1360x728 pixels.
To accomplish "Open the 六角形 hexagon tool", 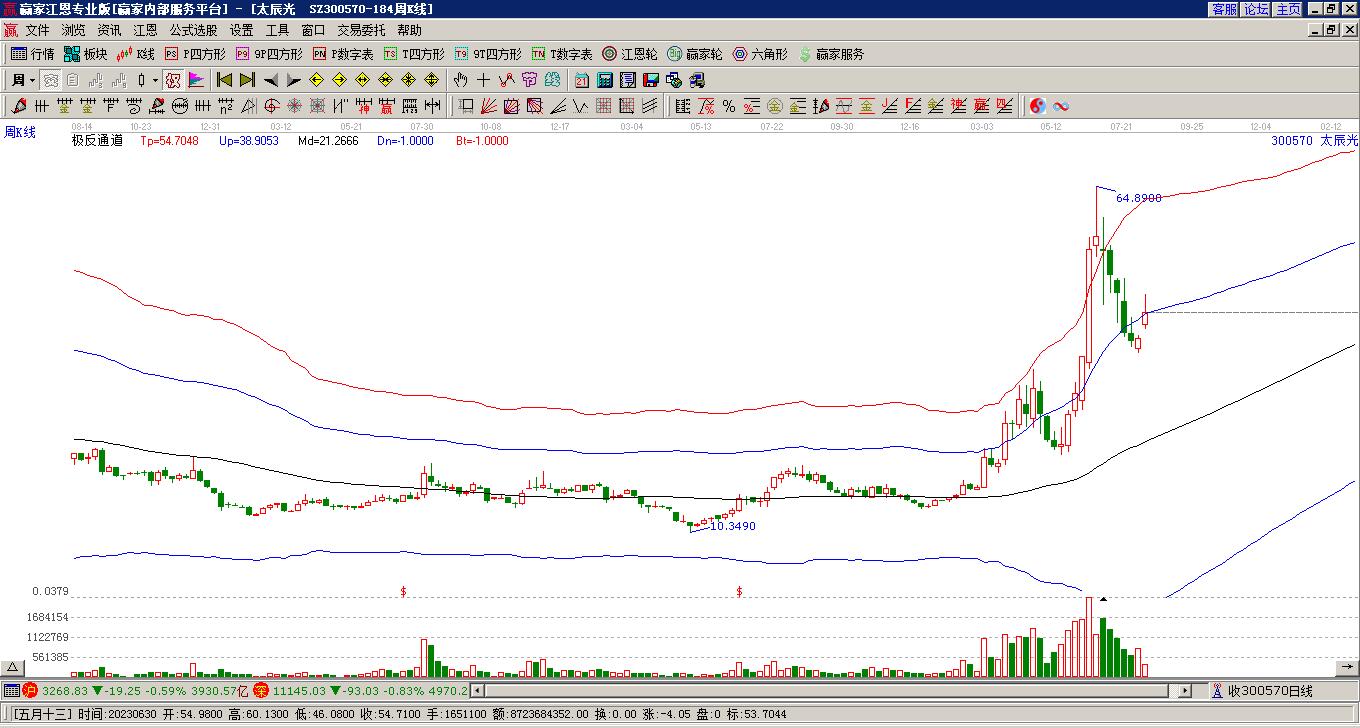I will 760,54.
